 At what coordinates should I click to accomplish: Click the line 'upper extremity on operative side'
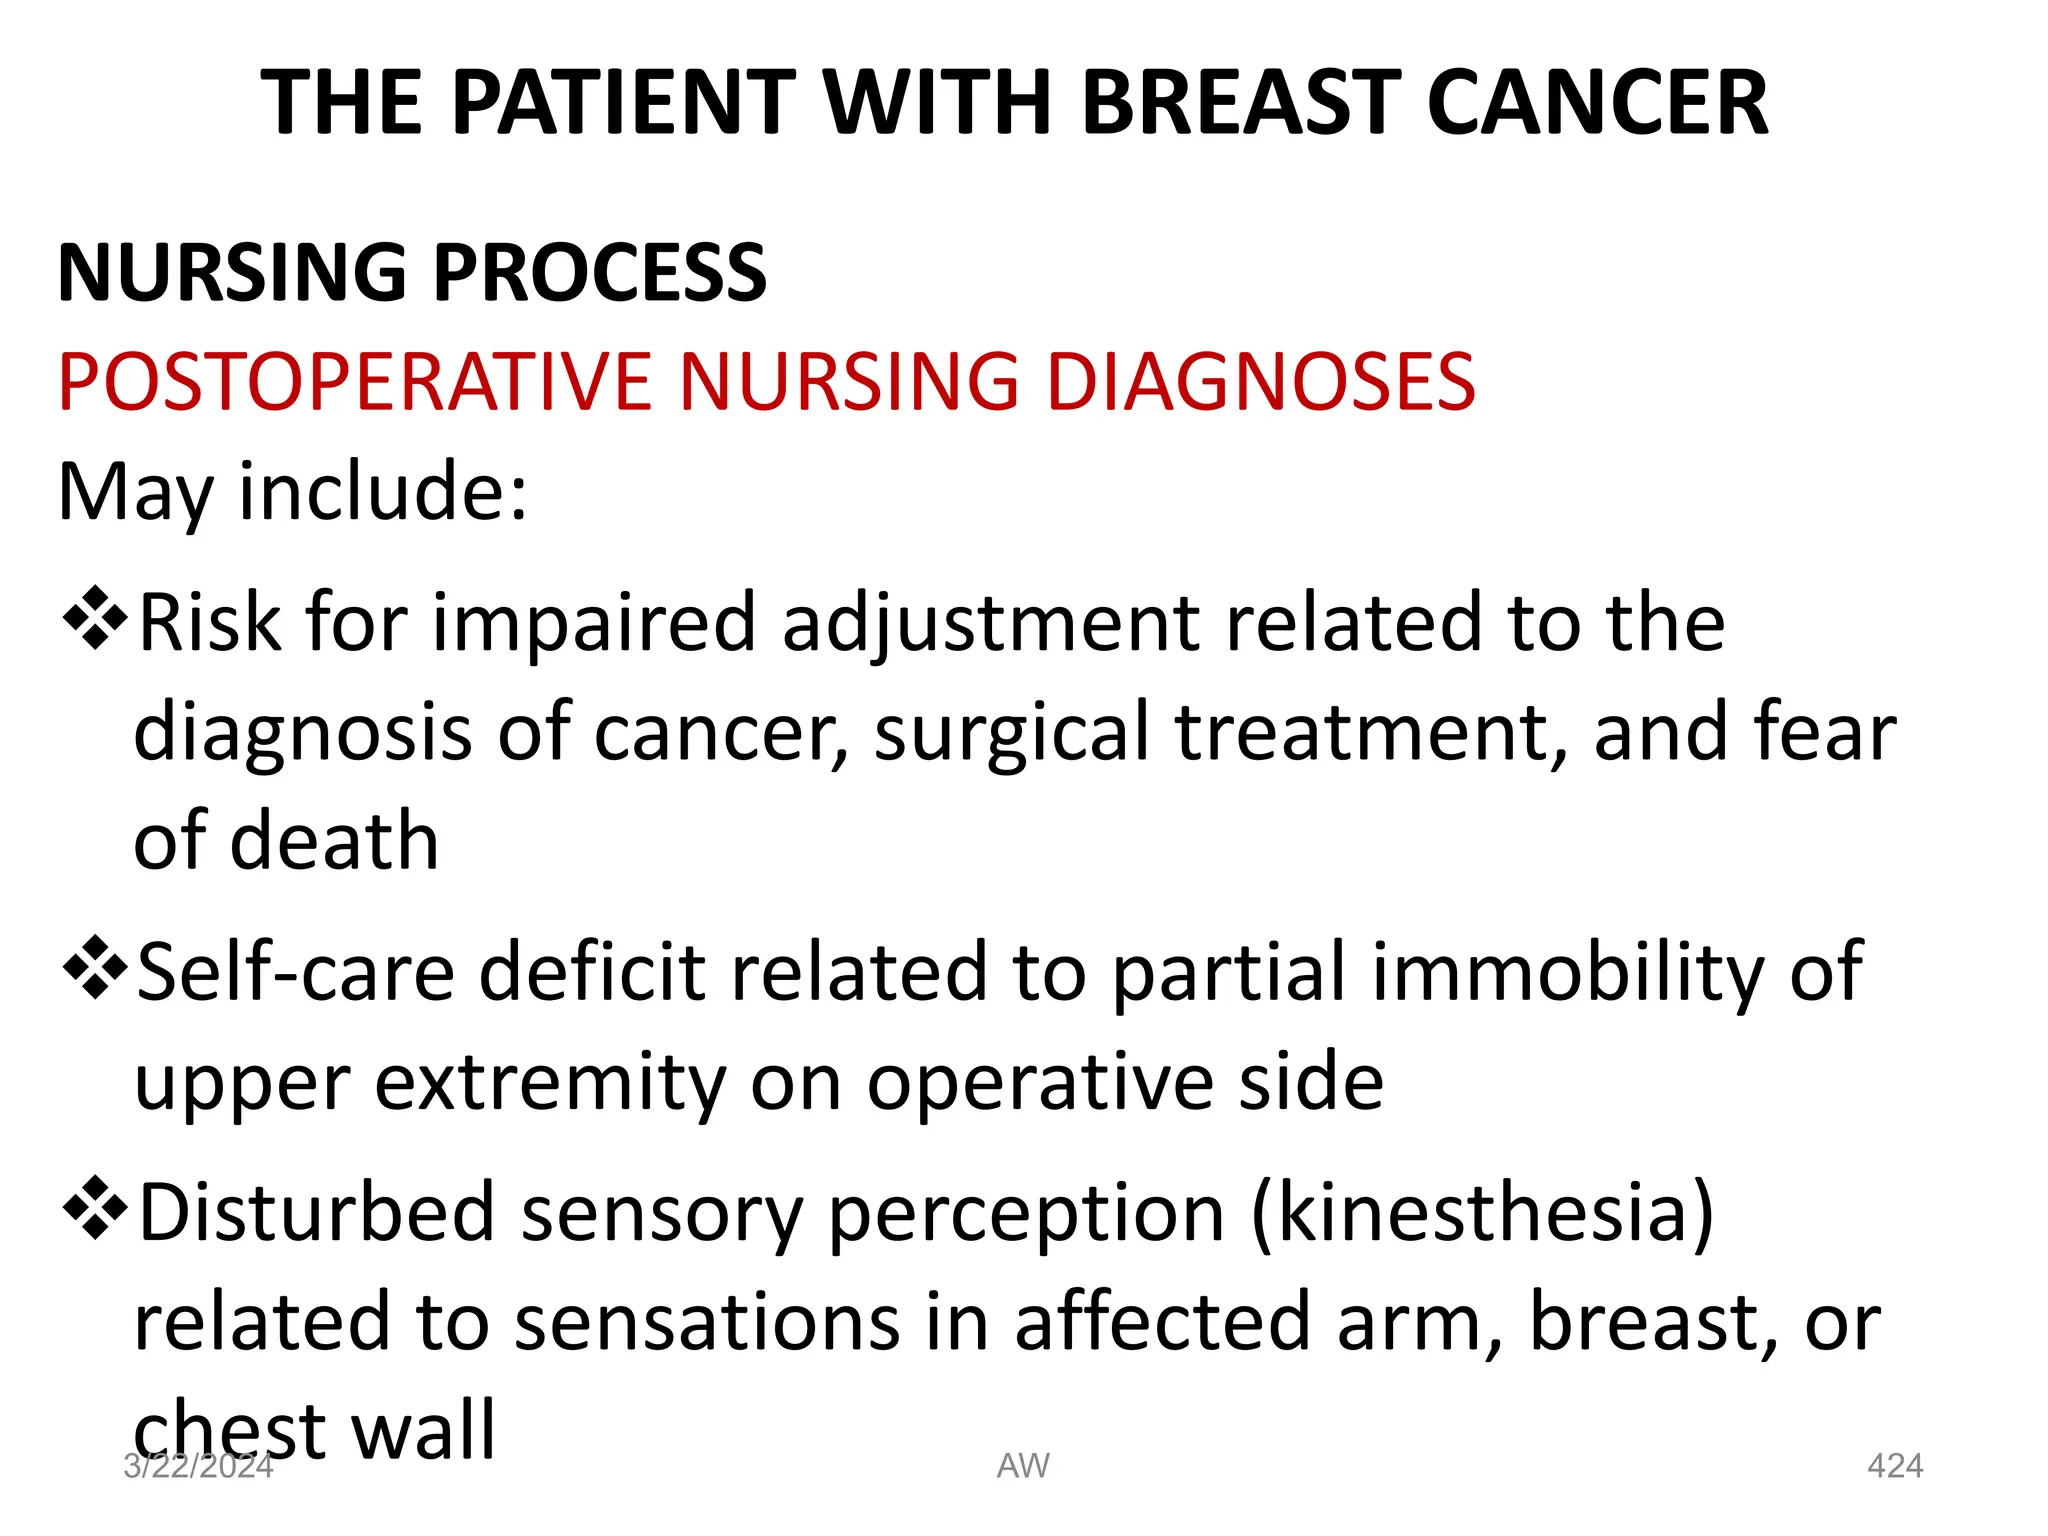click(x=759, y=1082)
